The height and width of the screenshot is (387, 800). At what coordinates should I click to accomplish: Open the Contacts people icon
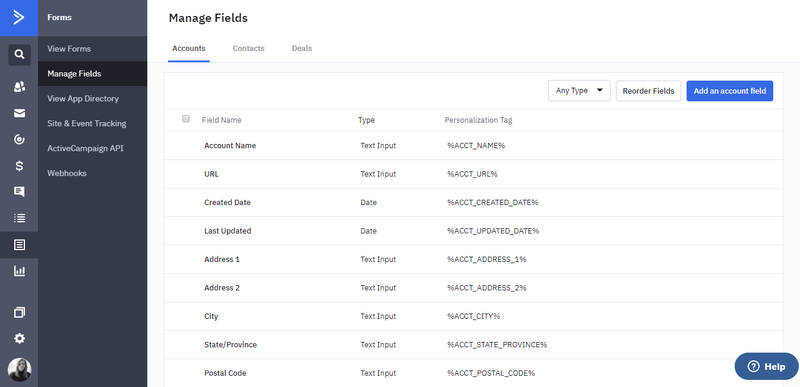(19, 87)
